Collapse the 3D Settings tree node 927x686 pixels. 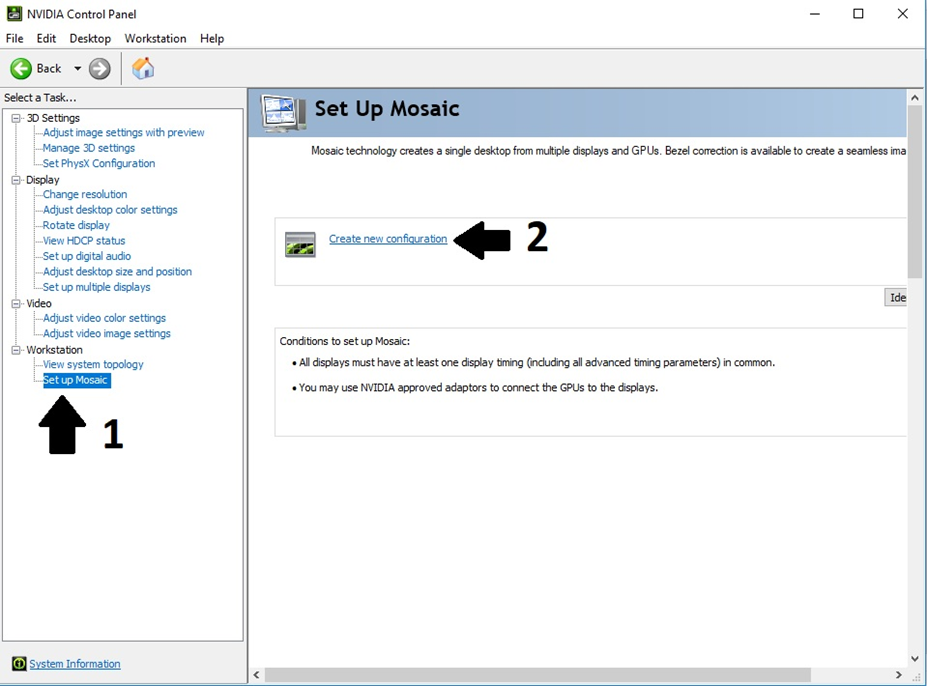(x=16, y=118)
